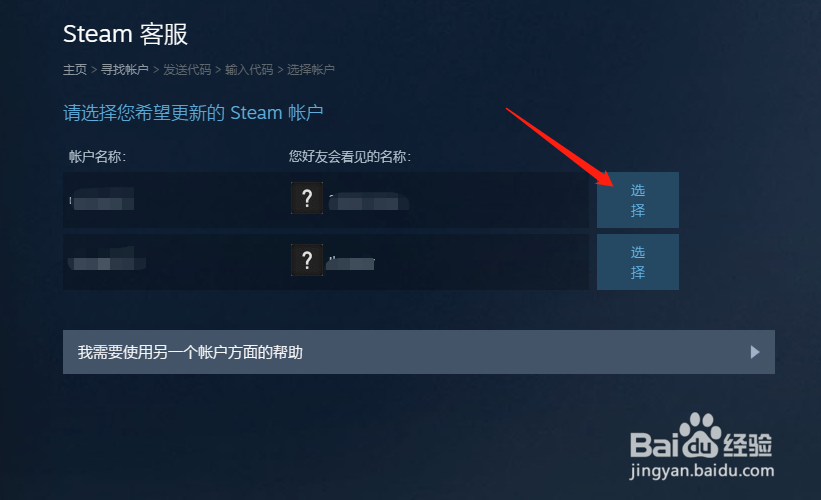Click the blurred friend display name in first row

(369, 202)
